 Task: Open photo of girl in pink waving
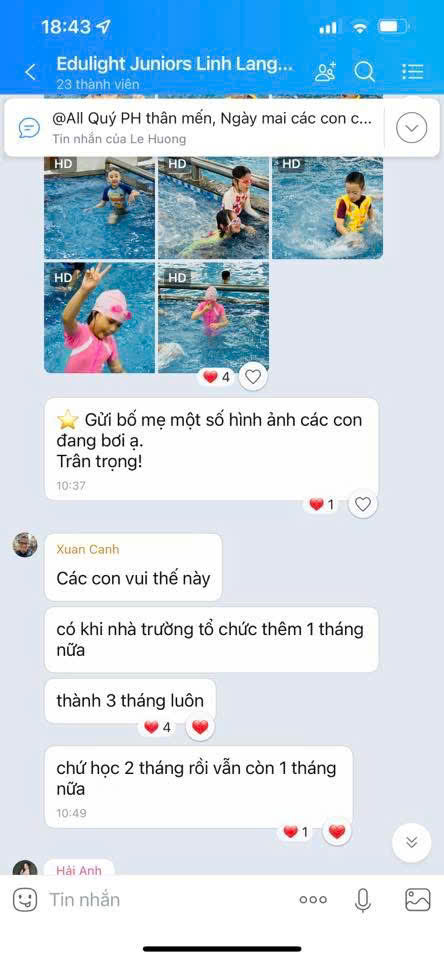(99, 318)
